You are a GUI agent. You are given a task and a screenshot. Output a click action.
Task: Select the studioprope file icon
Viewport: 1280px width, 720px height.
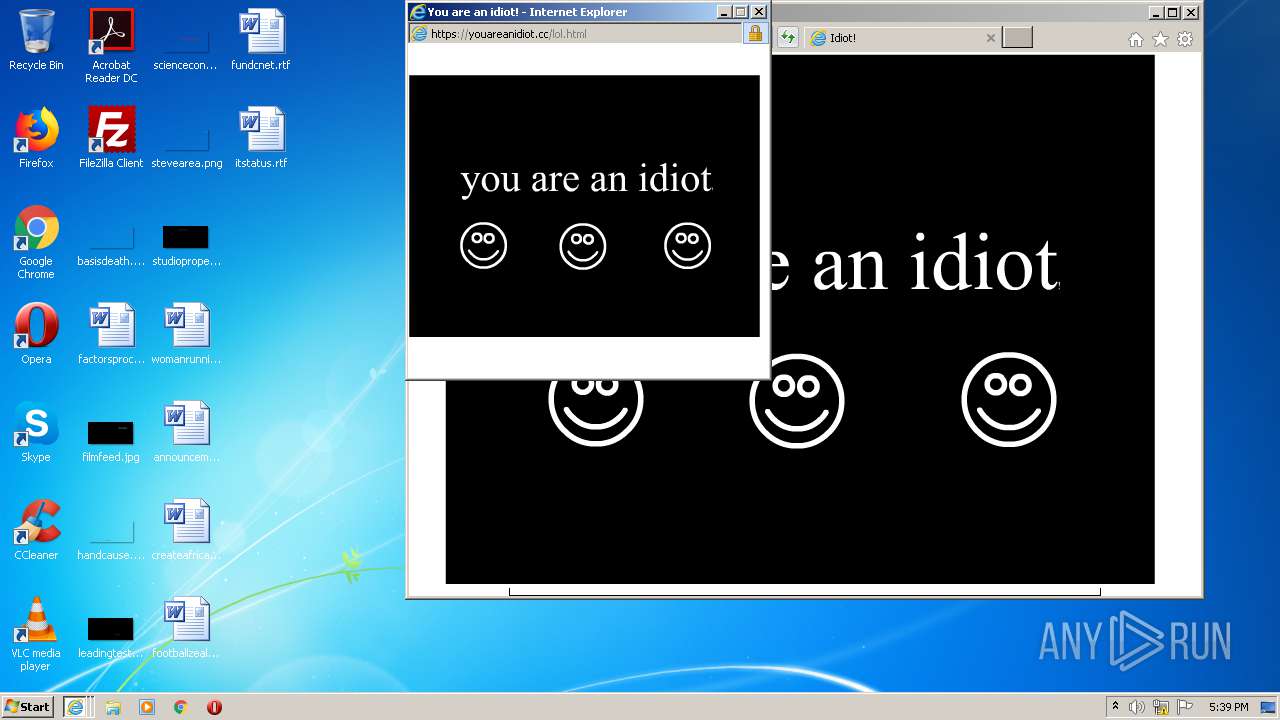[186, 242]
